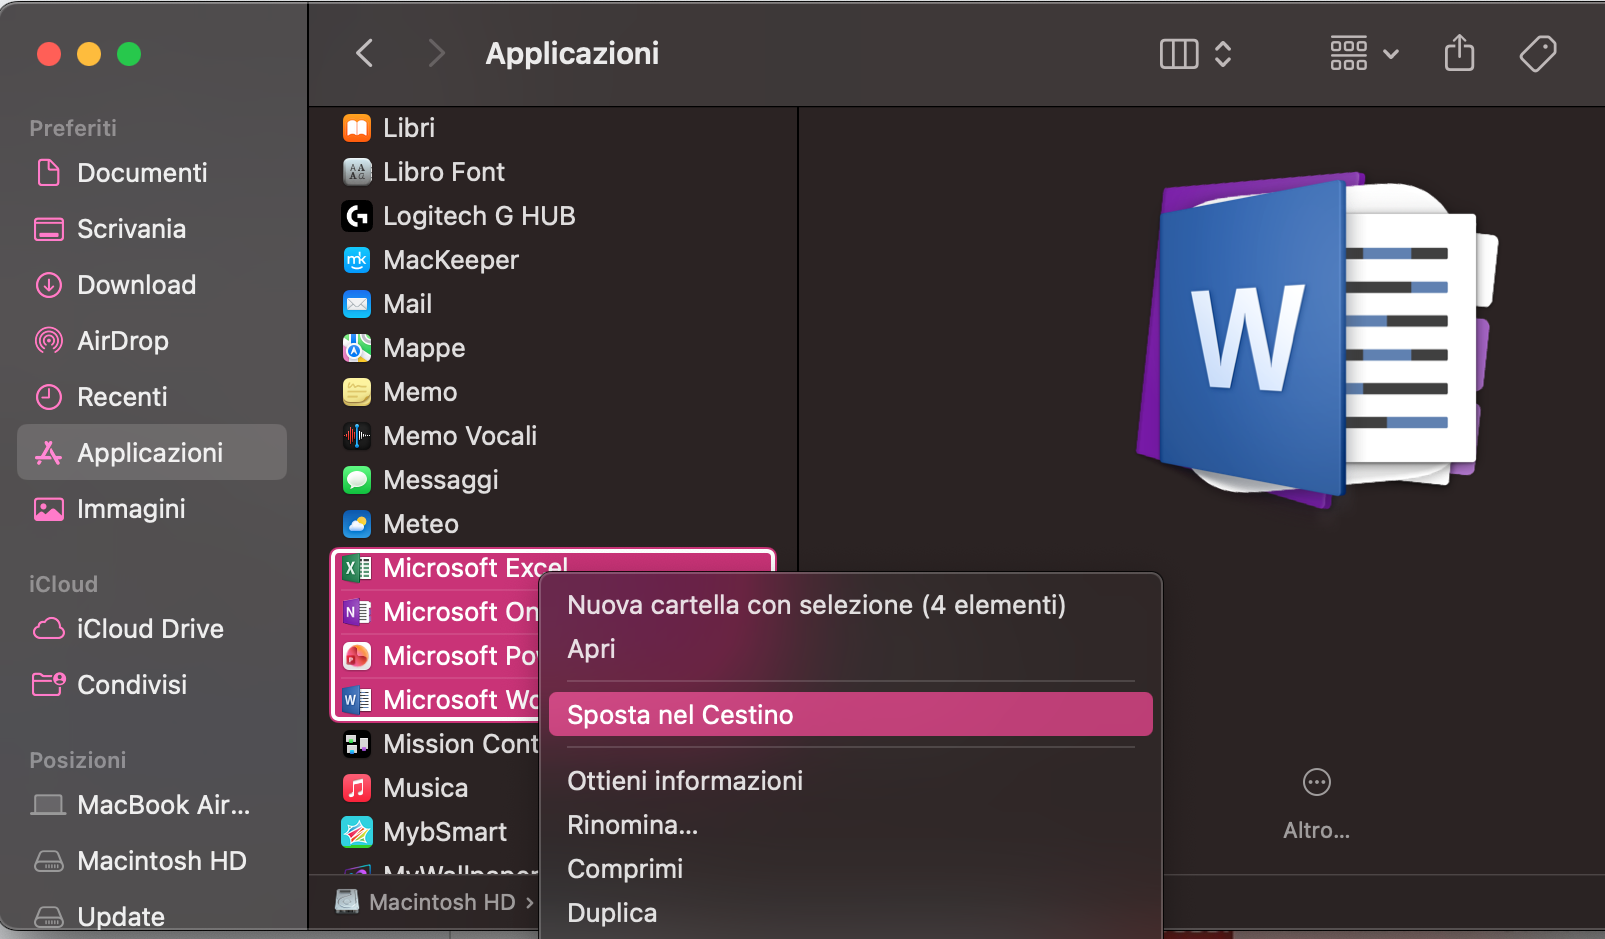Open the group-by grid icon menu
This screenshot has width=1605, height=939.
[1364, 54]
